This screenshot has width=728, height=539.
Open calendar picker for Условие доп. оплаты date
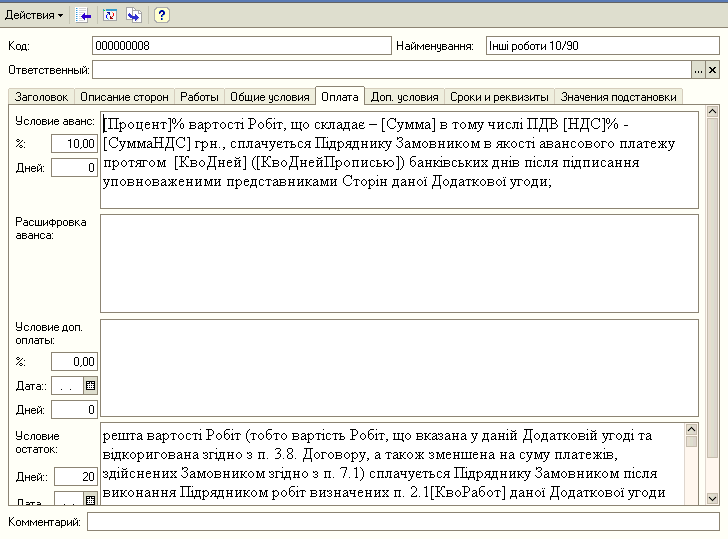pos(90,385)
